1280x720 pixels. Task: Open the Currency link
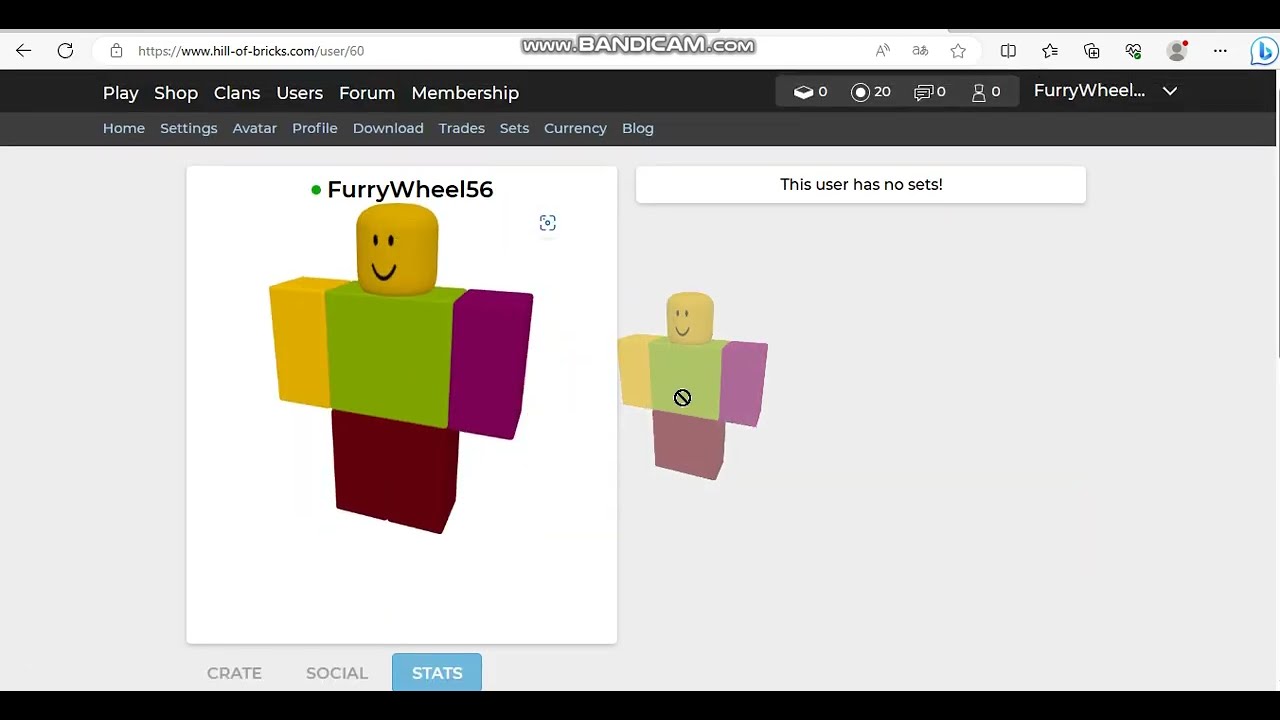click(575, 128)
